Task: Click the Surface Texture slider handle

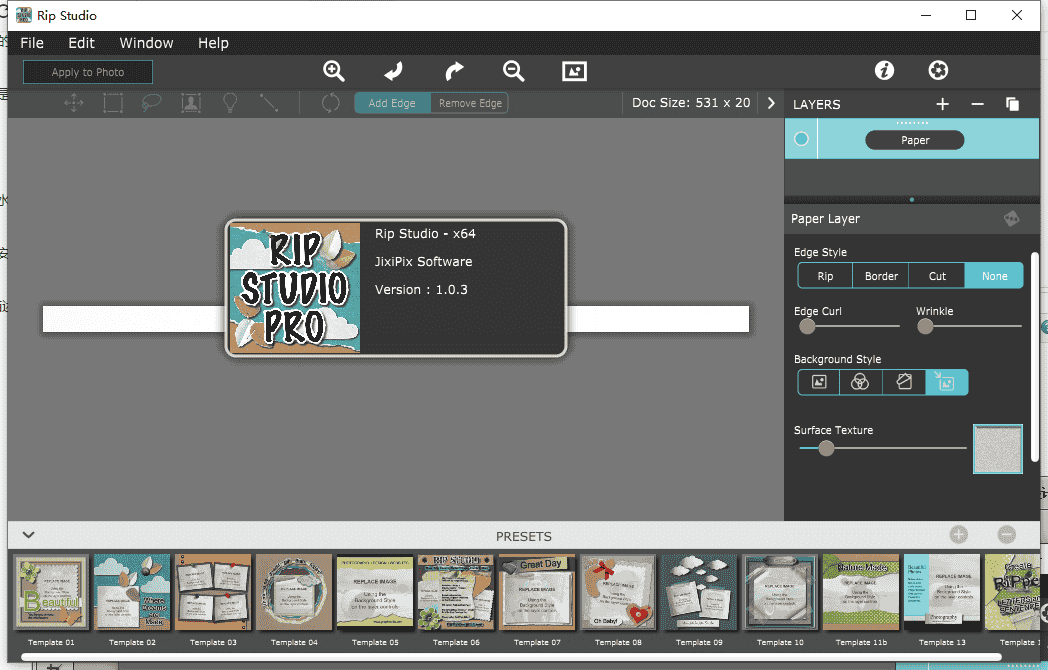Action: [826, 449]
